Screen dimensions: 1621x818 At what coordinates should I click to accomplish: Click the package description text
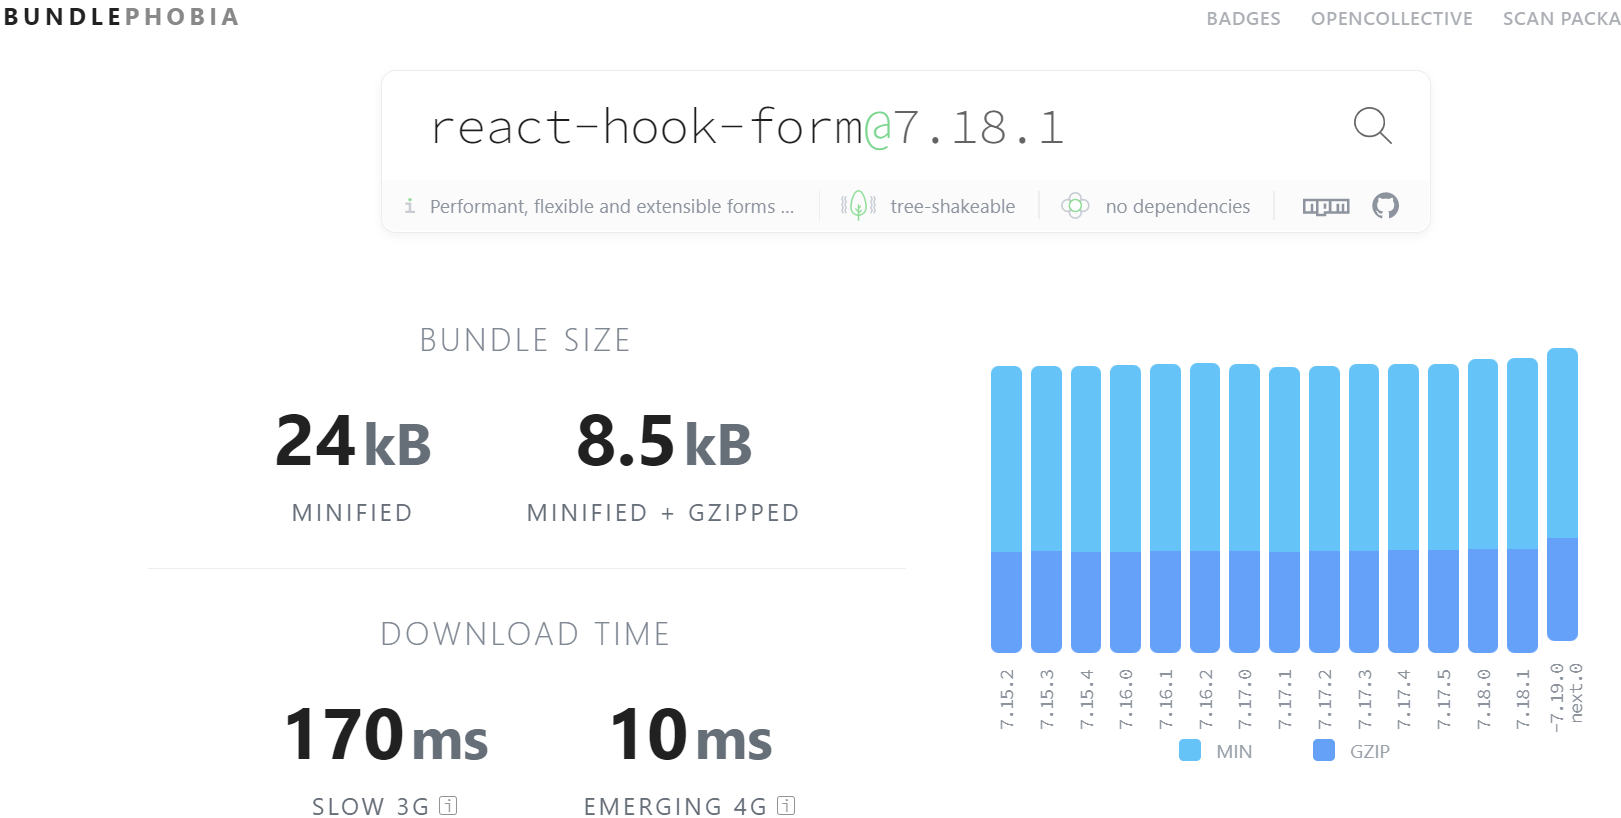click(x=612, y=206)
